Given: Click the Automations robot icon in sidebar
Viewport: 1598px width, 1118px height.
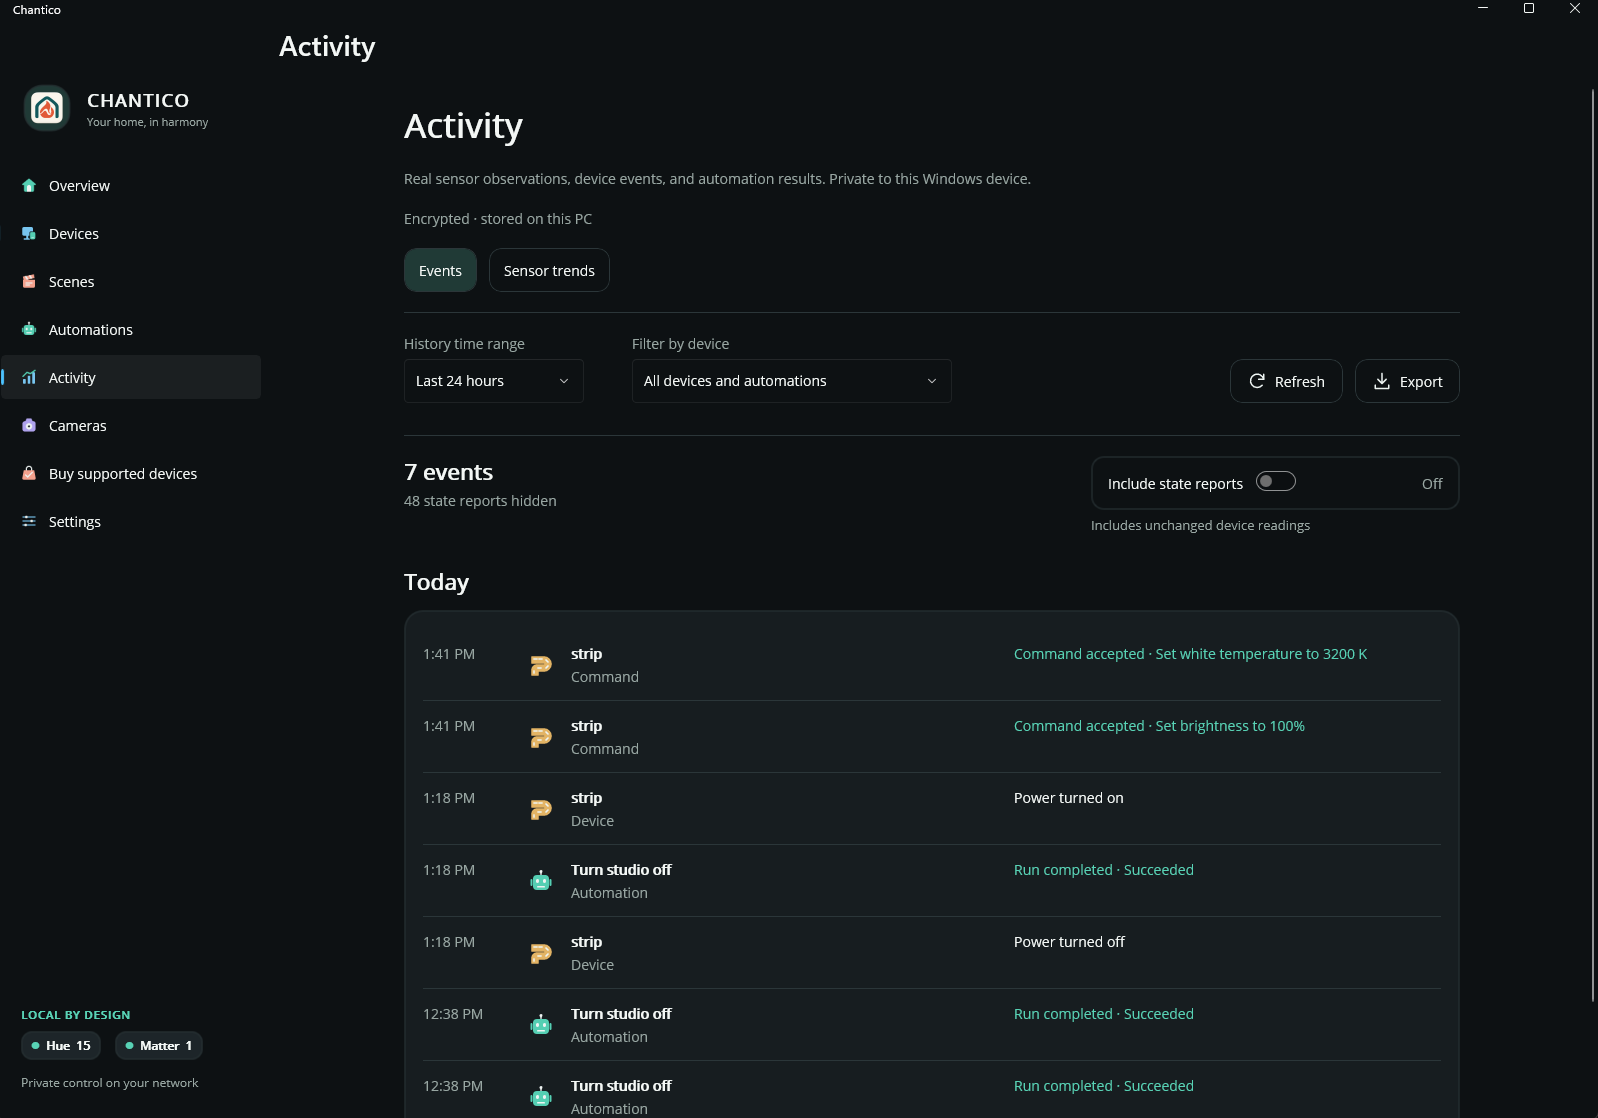Looking at the screenshot, I should coord(29,330).
